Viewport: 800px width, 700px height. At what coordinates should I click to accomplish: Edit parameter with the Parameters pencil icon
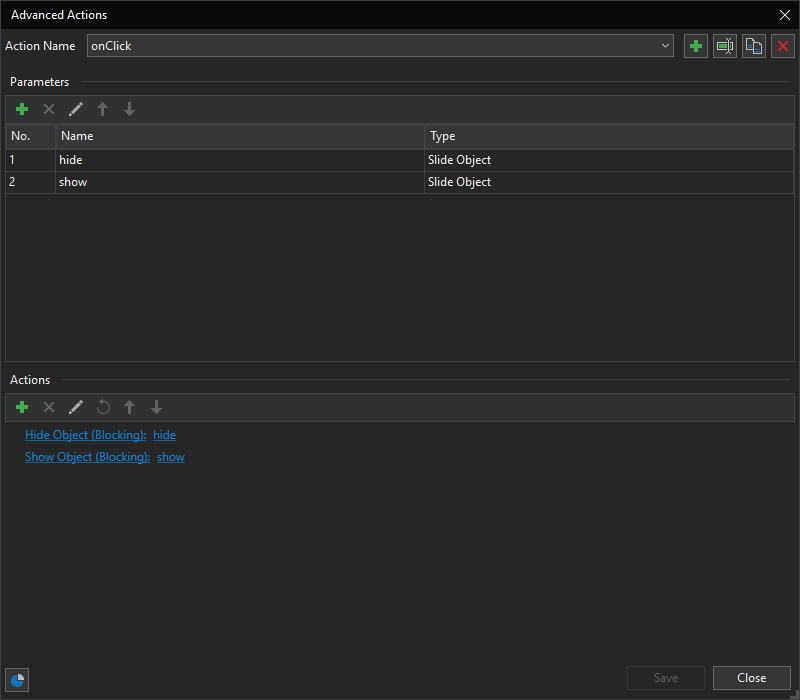76,109
